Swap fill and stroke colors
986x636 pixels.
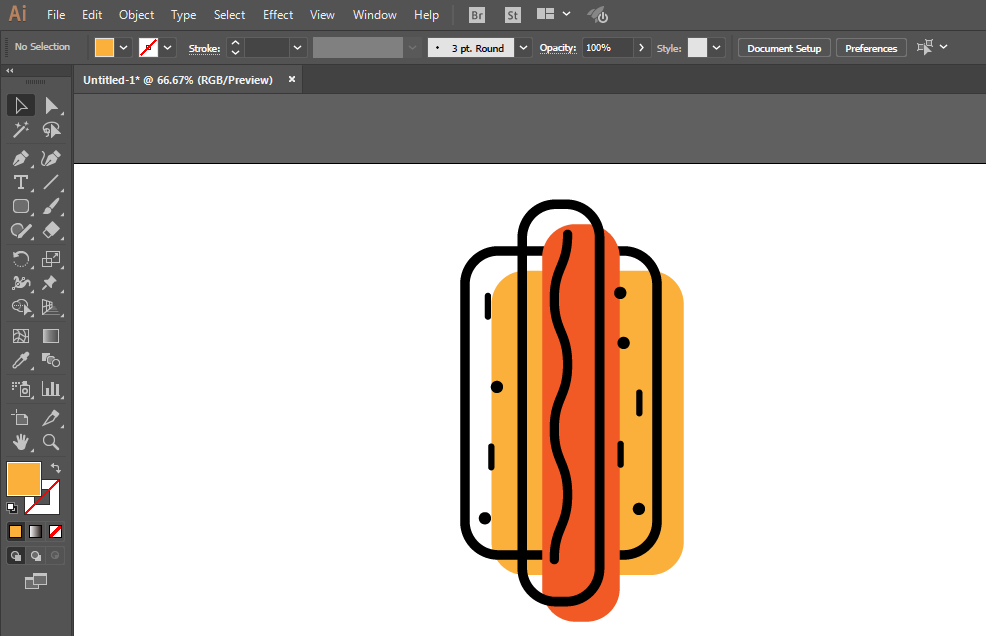pyautogui.click(x=56, y=467)
